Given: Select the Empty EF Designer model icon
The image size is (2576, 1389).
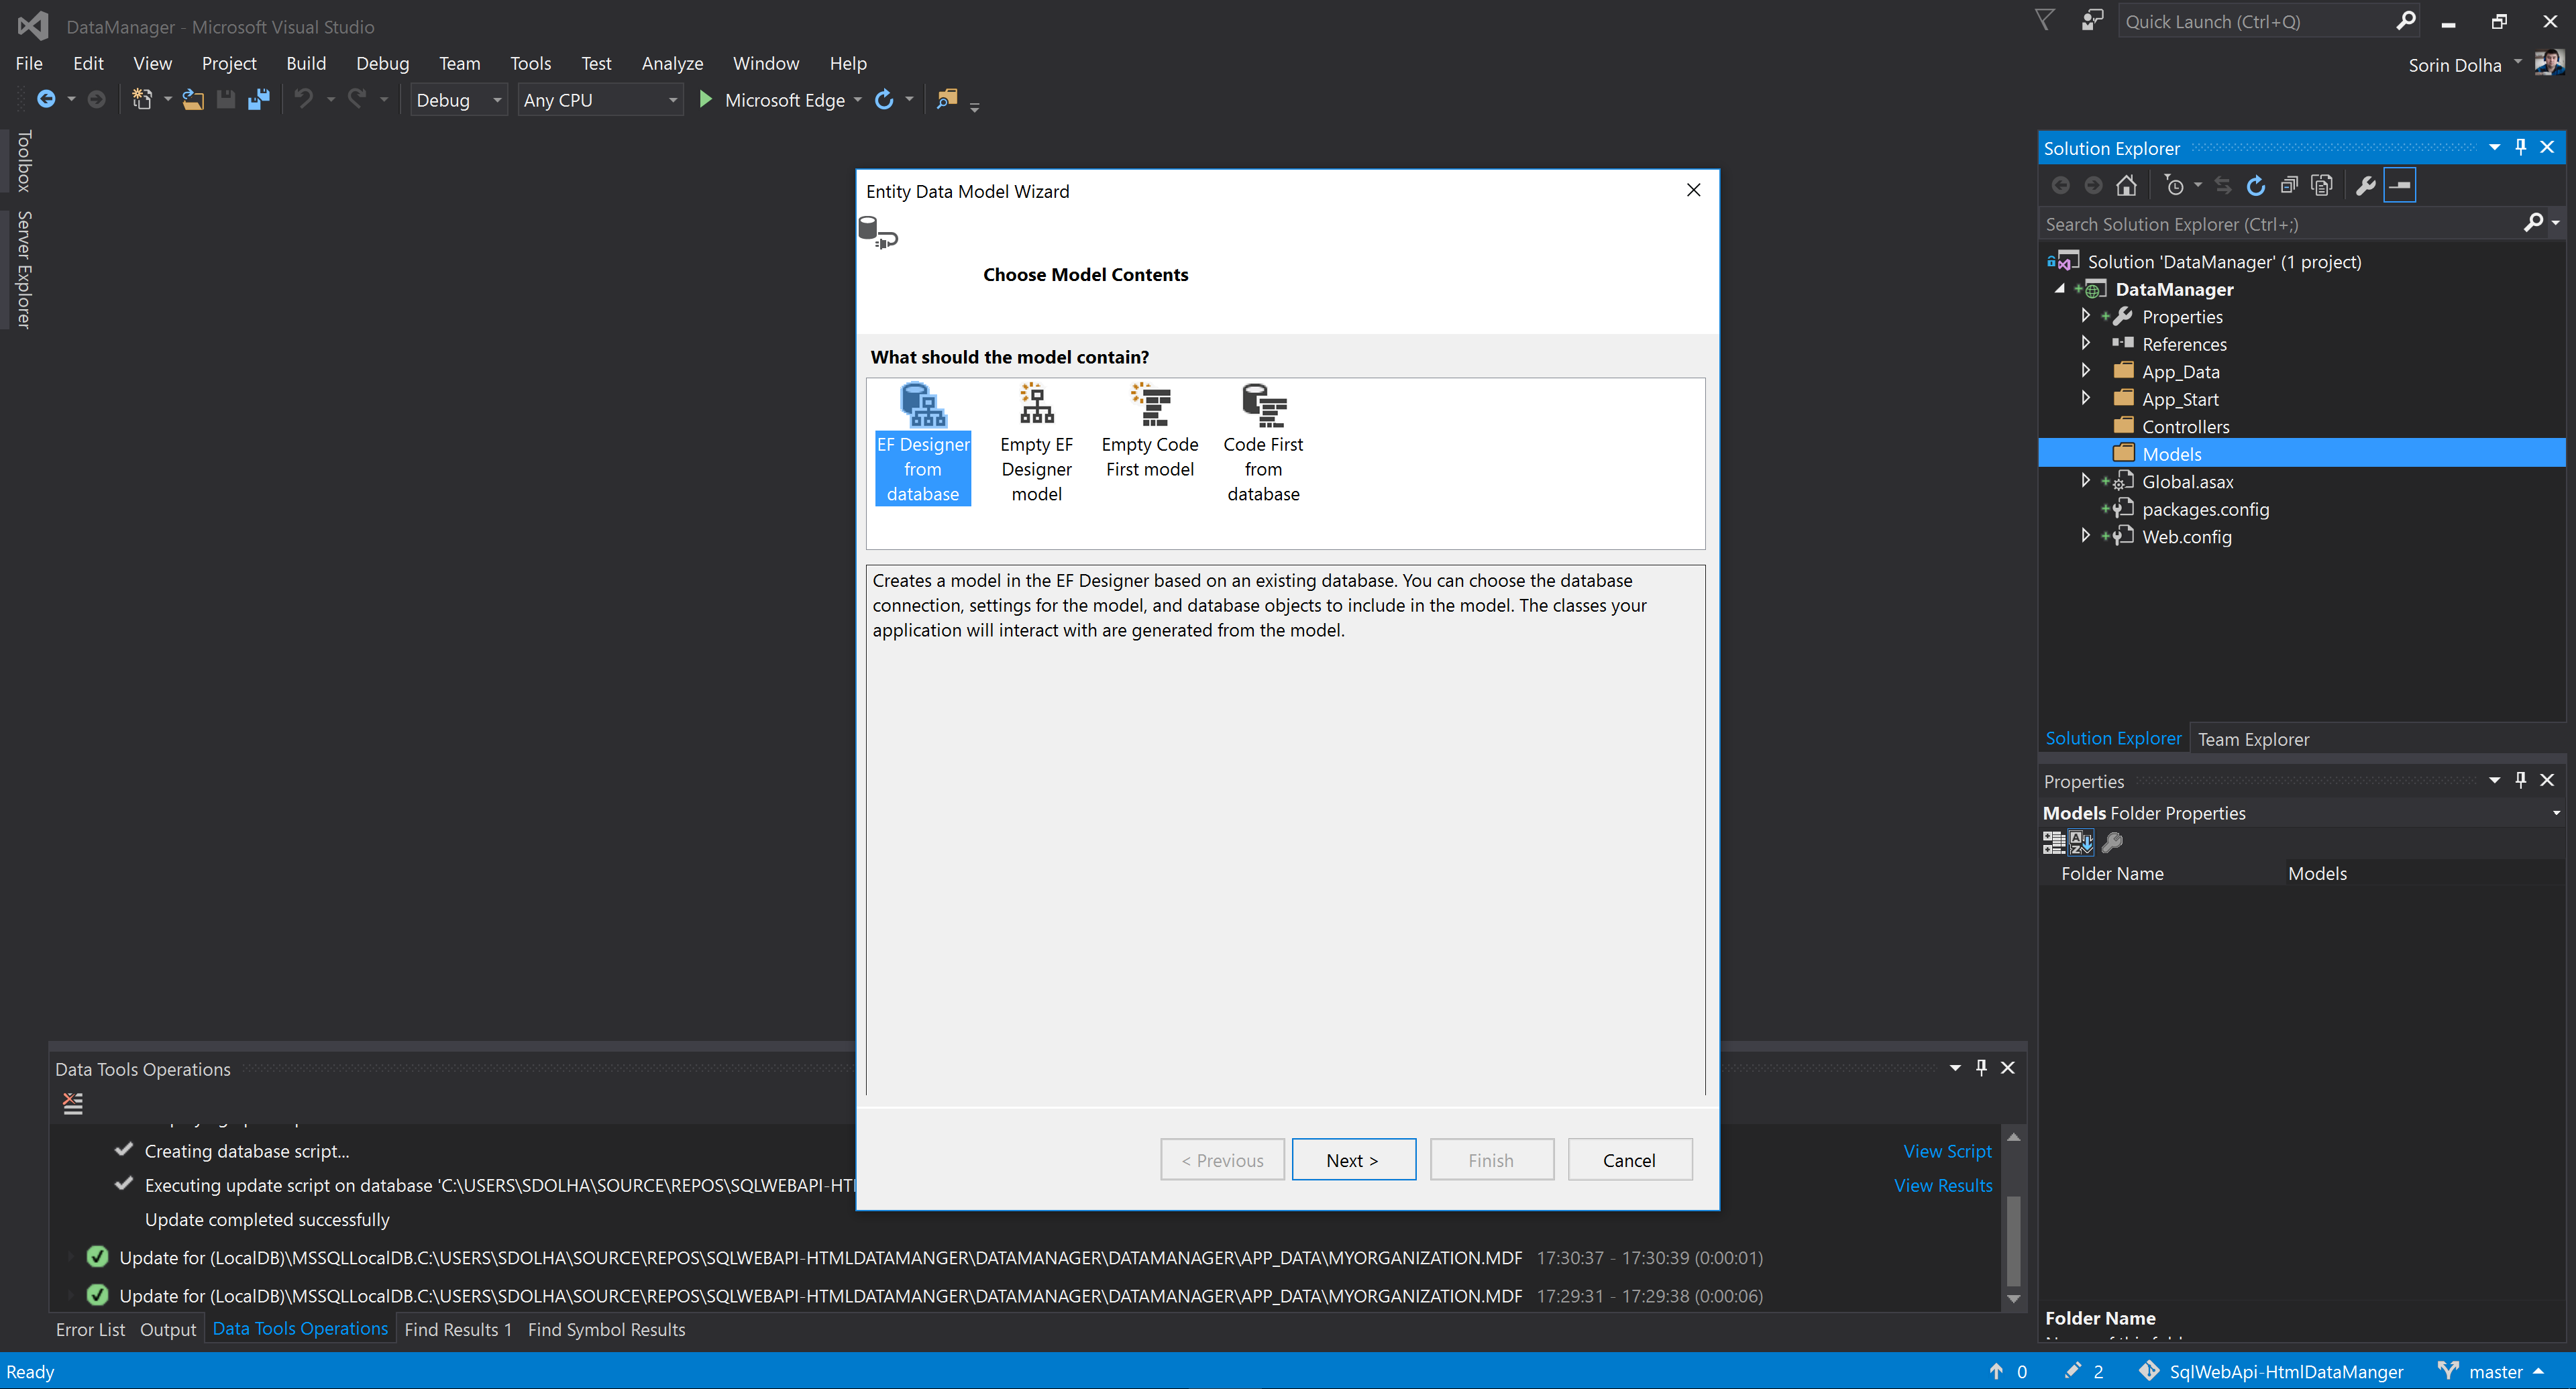Looking at the screenshot, I should pyautogui.click(x=1036, y=404).
